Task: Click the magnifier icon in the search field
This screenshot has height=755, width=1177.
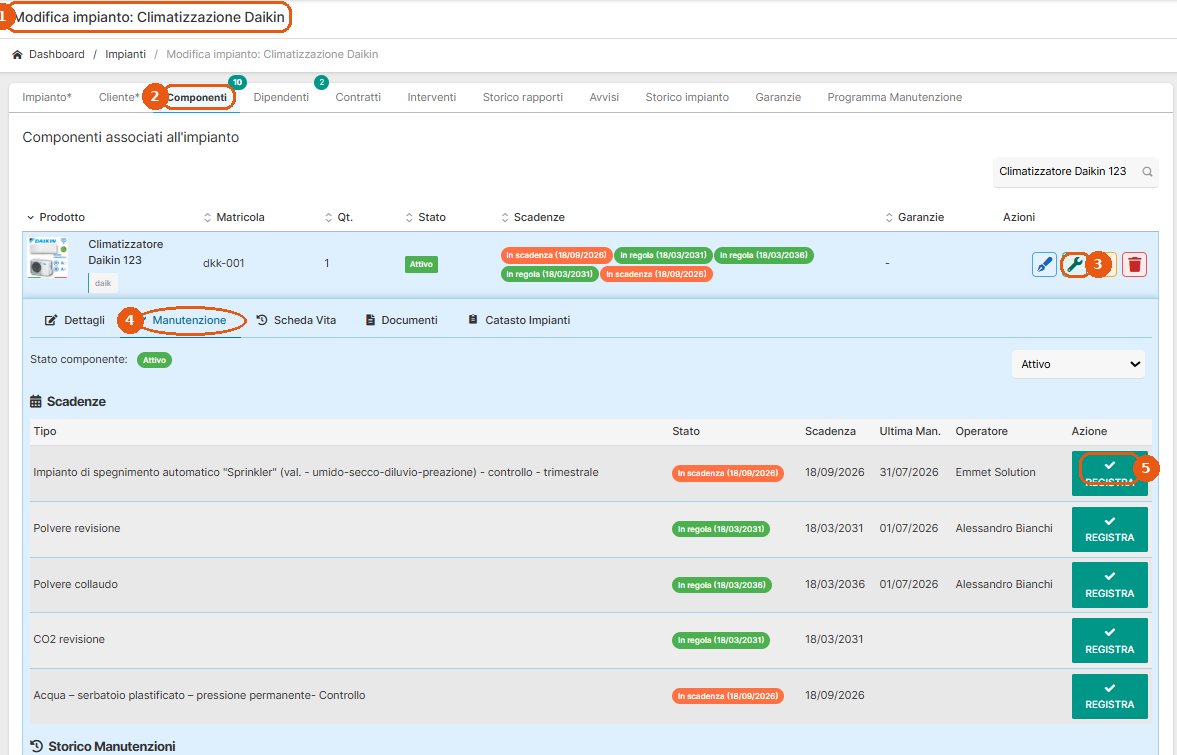Action: click(x=1147, y=172)
